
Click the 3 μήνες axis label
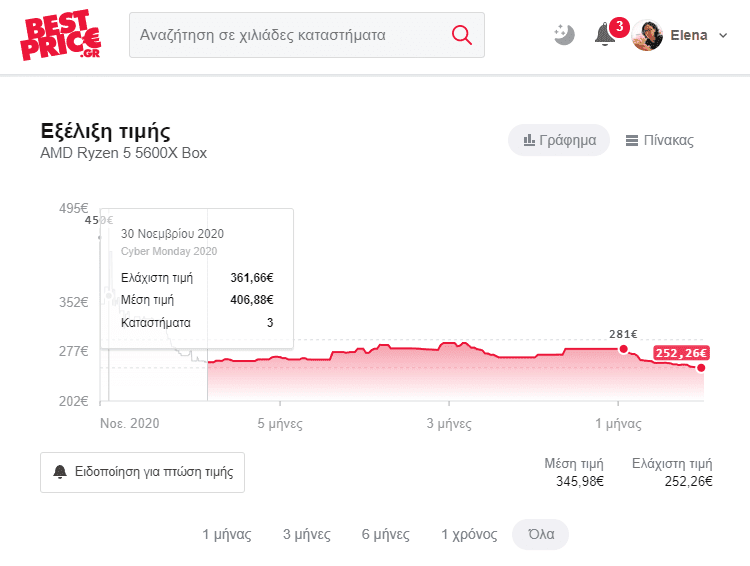point(449,423)
